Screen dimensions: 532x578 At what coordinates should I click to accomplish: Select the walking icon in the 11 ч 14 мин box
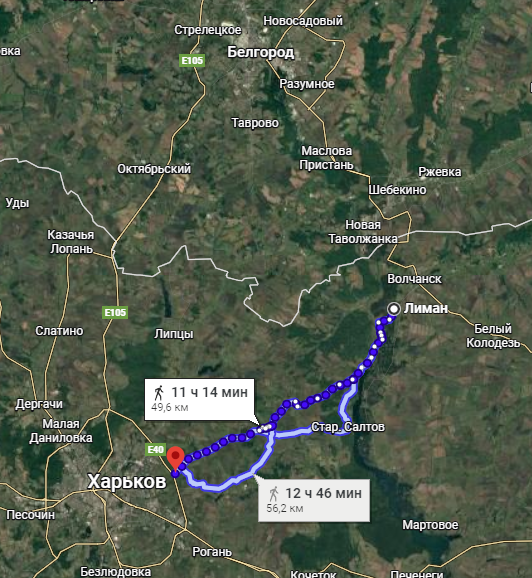[x=159, y=393]
